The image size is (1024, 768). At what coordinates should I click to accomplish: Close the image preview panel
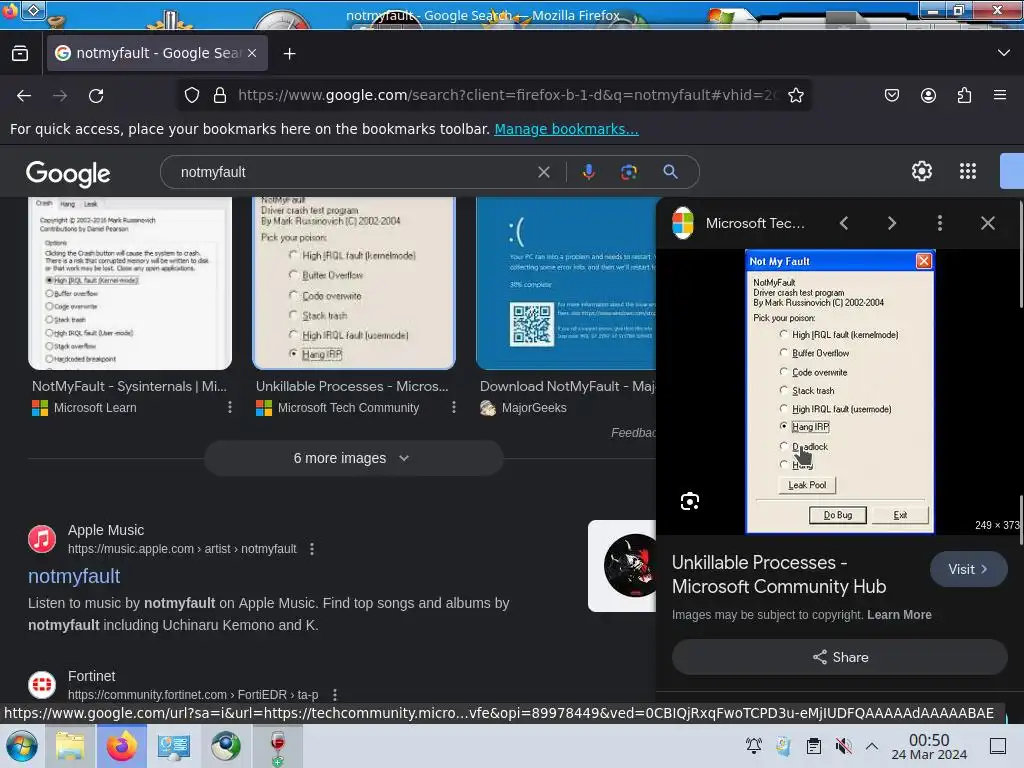(x=987, y=223)
